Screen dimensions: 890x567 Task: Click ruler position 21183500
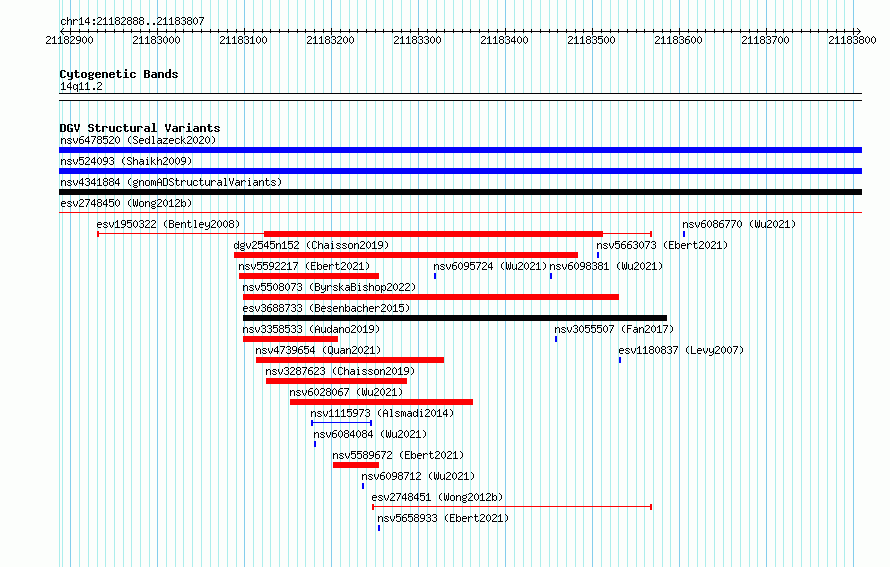[x=591, y=40]
